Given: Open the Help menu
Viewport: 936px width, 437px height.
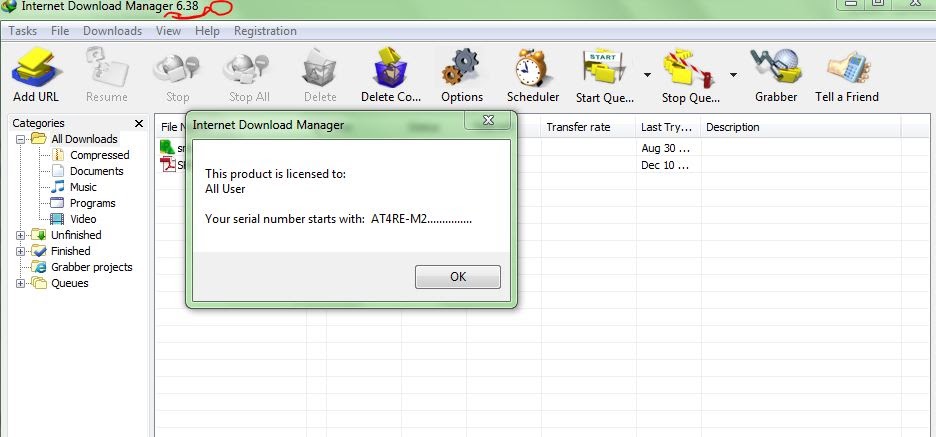Looking at the screenshot, I should (x=207, y=31).
